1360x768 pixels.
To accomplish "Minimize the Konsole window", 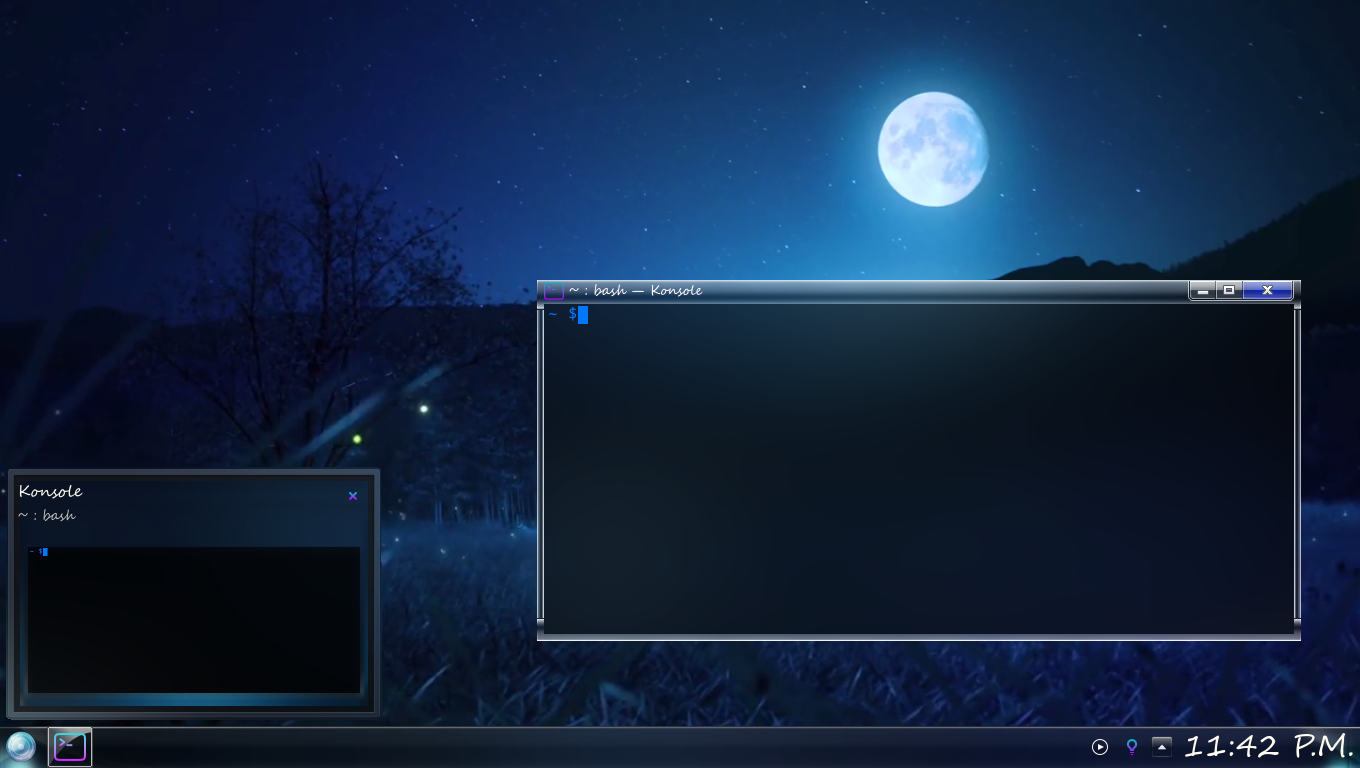I will [x=1203, y=291].
